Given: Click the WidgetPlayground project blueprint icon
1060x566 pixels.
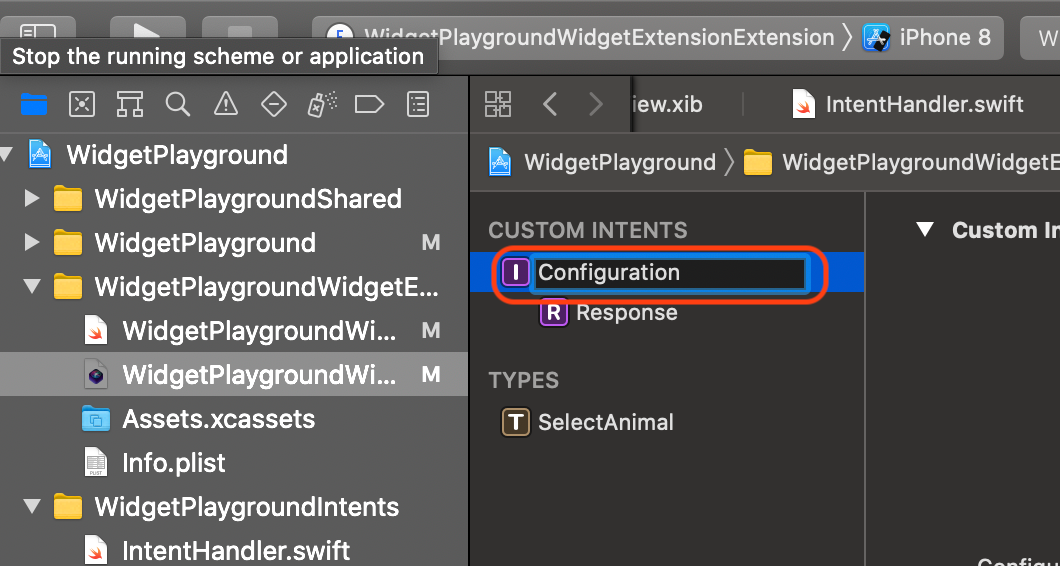Looking at the screenshot, I should point(39,154).
